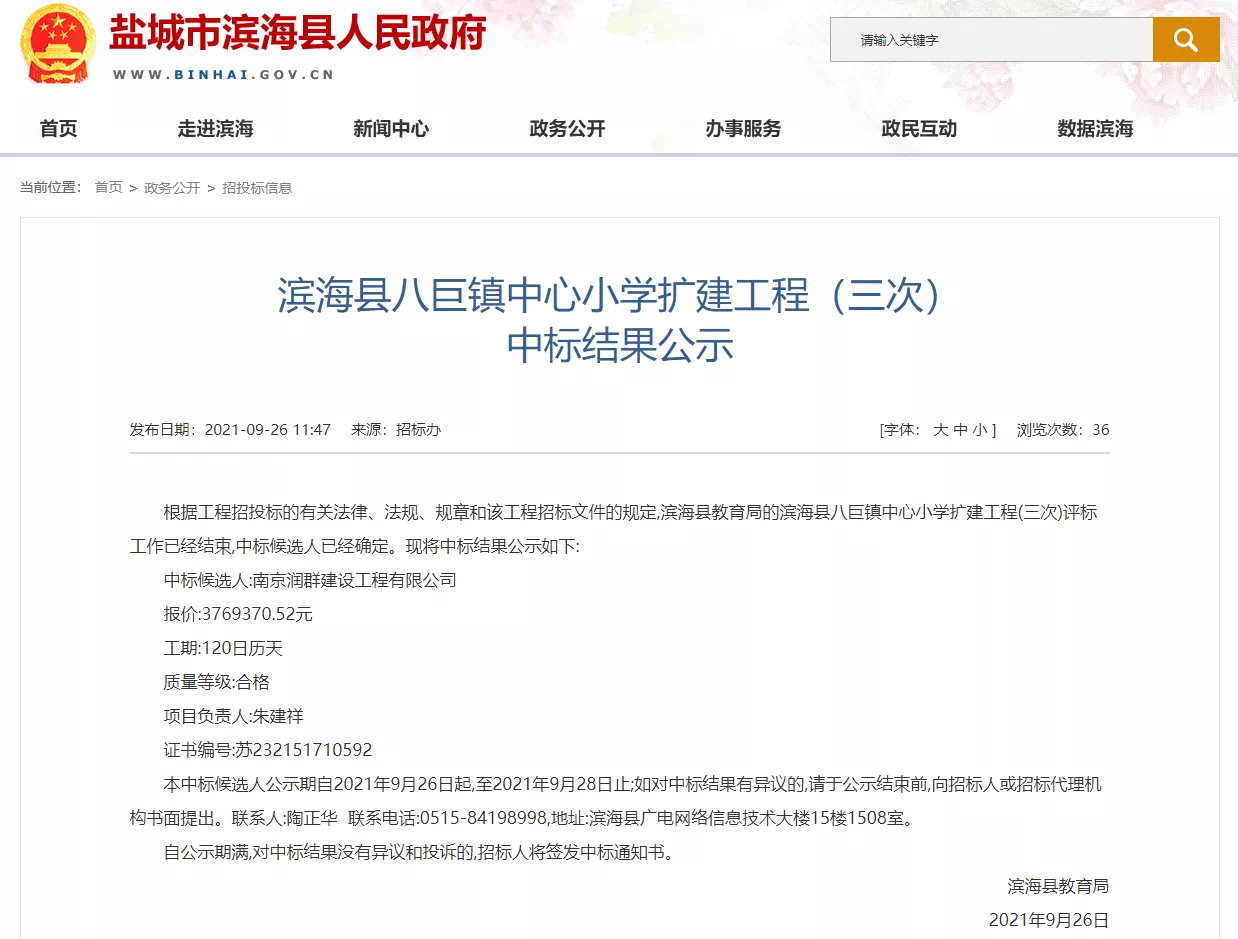Click the article title 中标结果公示 heading
This screenshot has width=1238, height=939.
(619, 345)
